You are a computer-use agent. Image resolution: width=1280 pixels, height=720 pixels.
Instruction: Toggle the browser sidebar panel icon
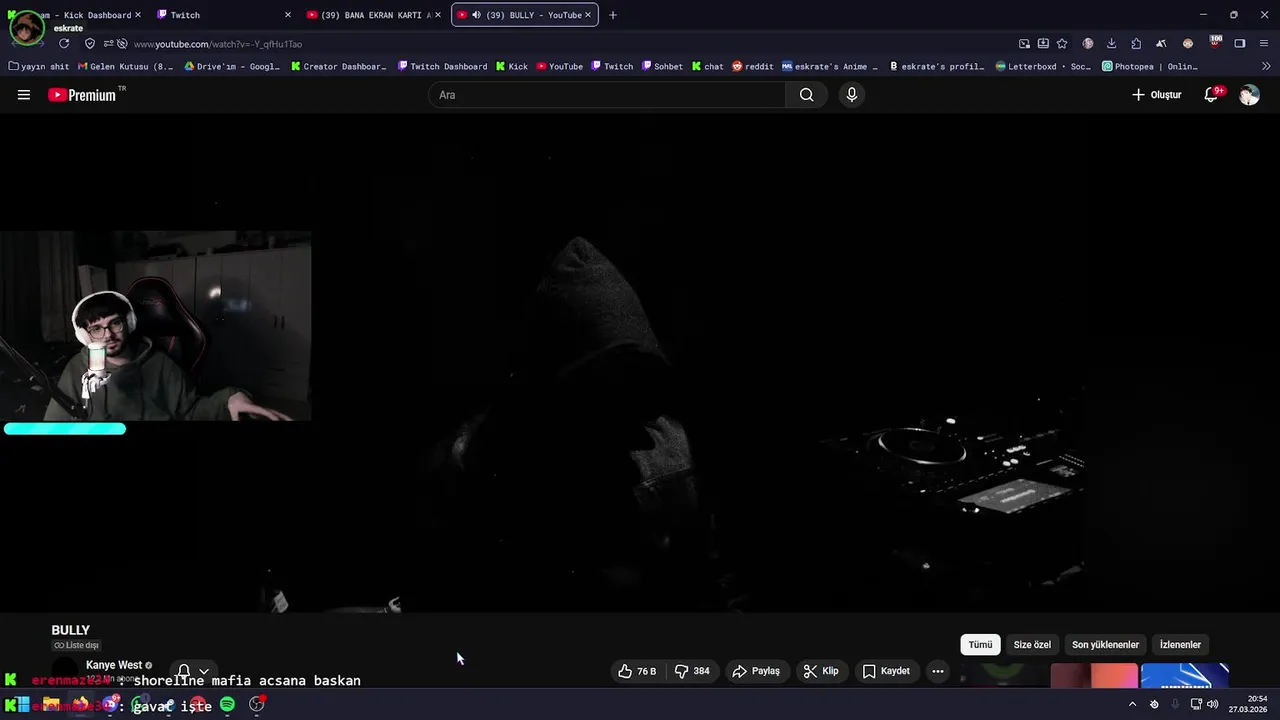[1240, 44]
